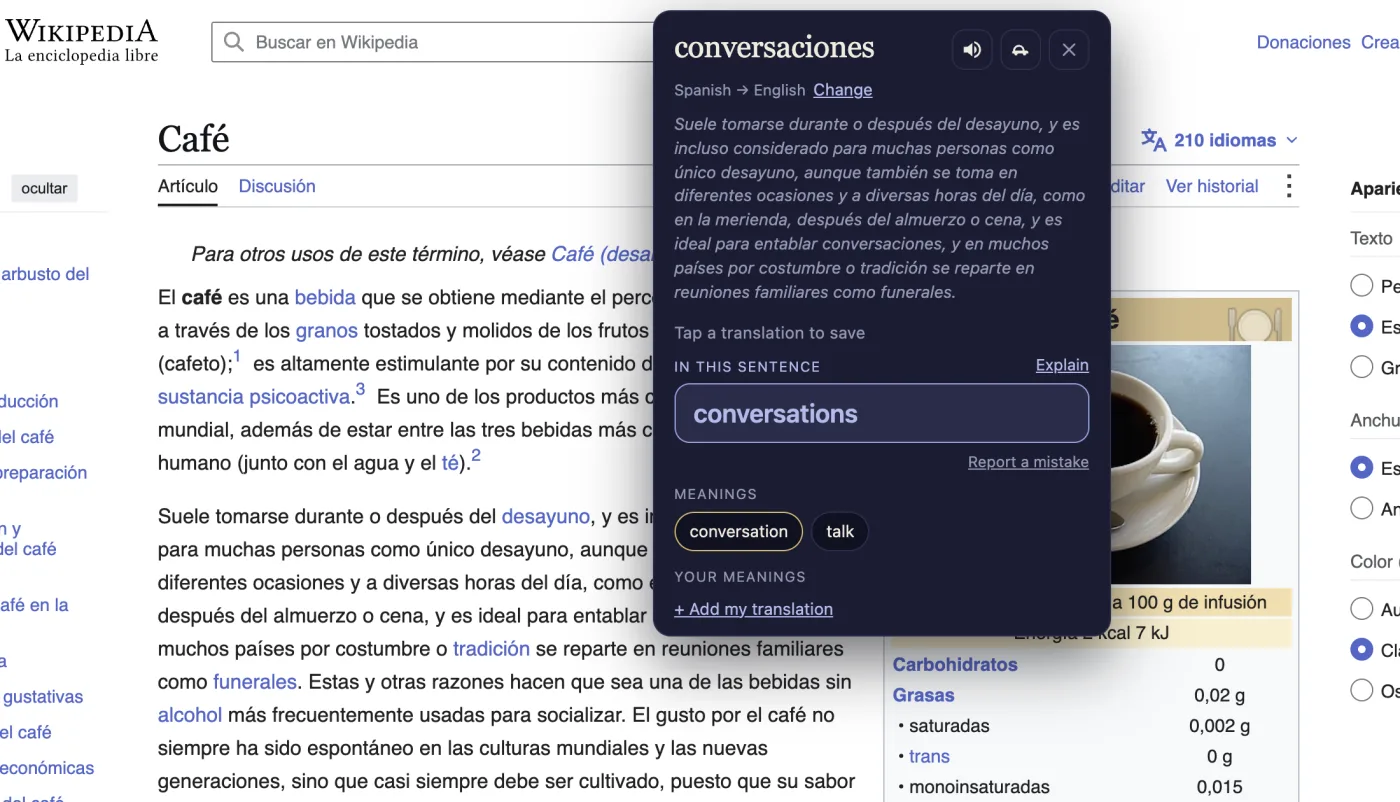Select the 'Au' radio under Color
1400x802 pixels.
pyautogui.click(x=1361, y=608)
